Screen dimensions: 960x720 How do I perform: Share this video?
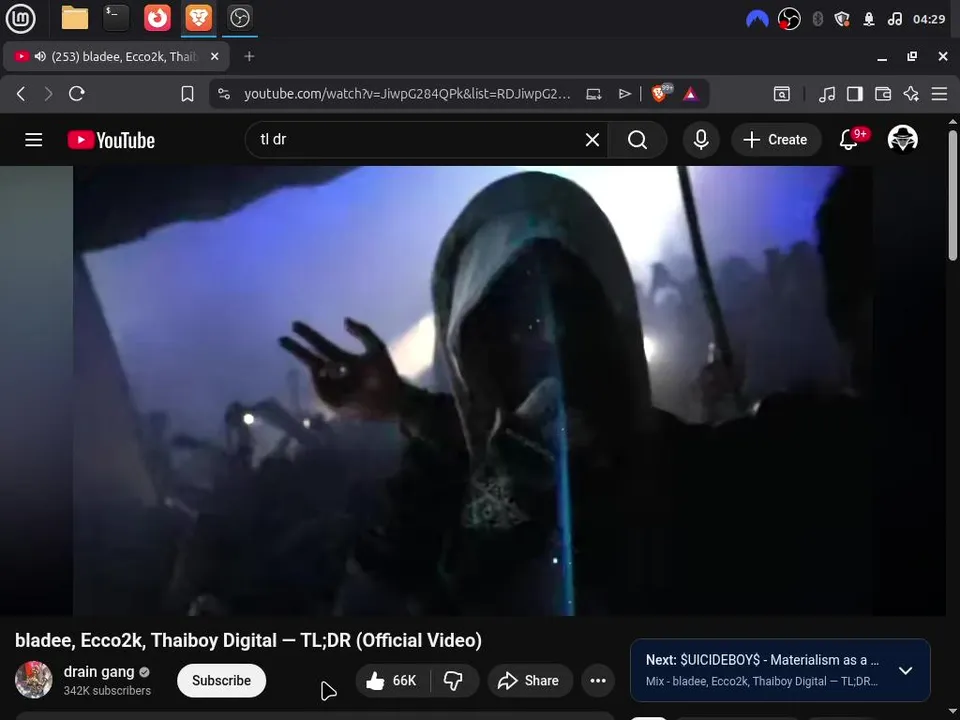coord(529,680)
